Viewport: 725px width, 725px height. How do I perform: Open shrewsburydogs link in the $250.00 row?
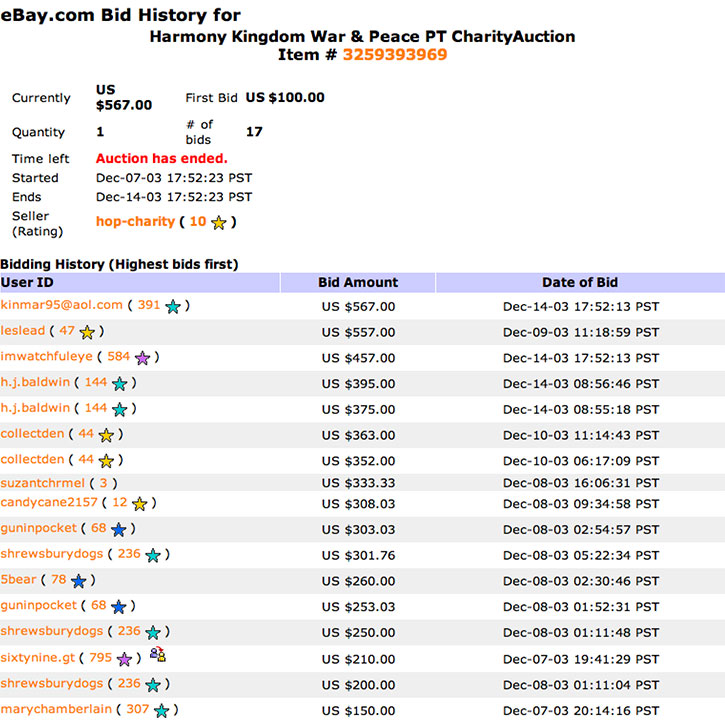[52, 631]
